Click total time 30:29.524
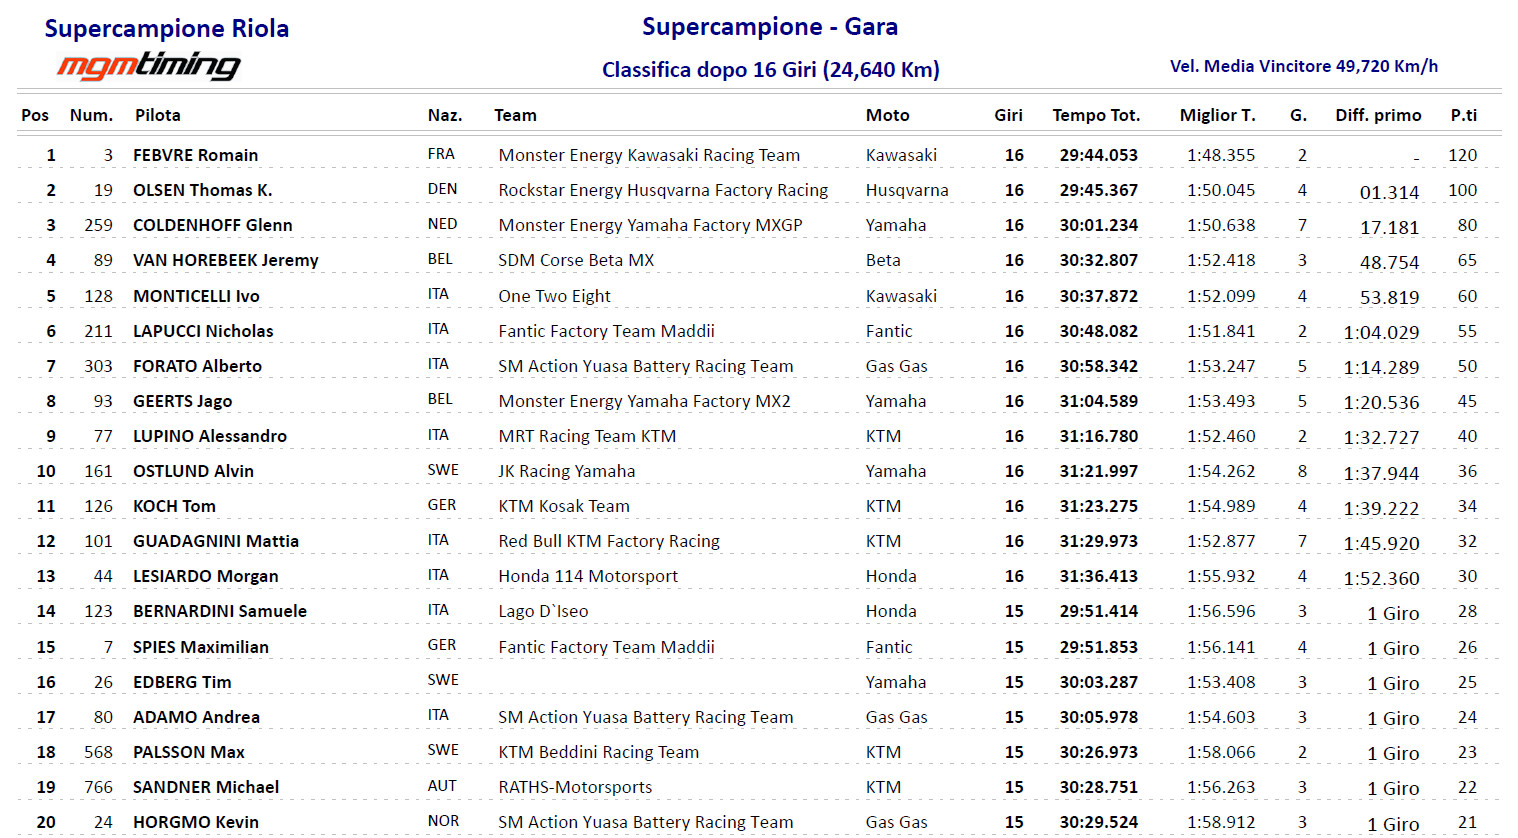1518x838 pixels. pos(1099,822)
